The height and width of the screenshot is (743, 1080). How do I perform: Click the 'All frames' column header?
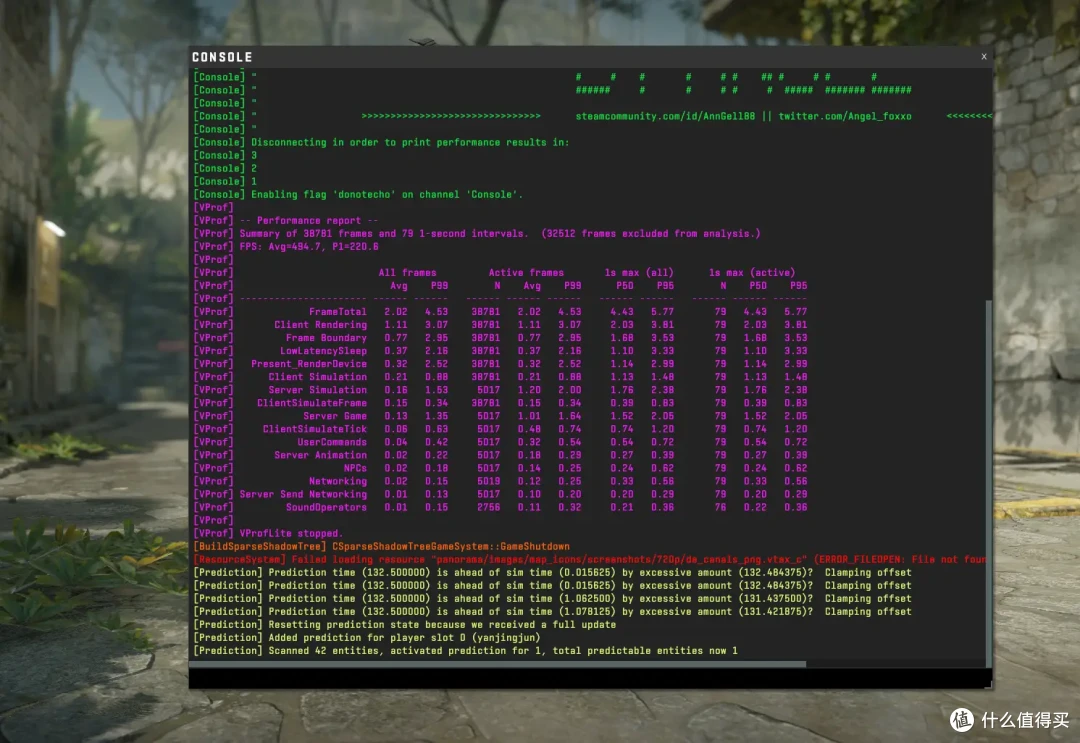(x=407, y=273)
